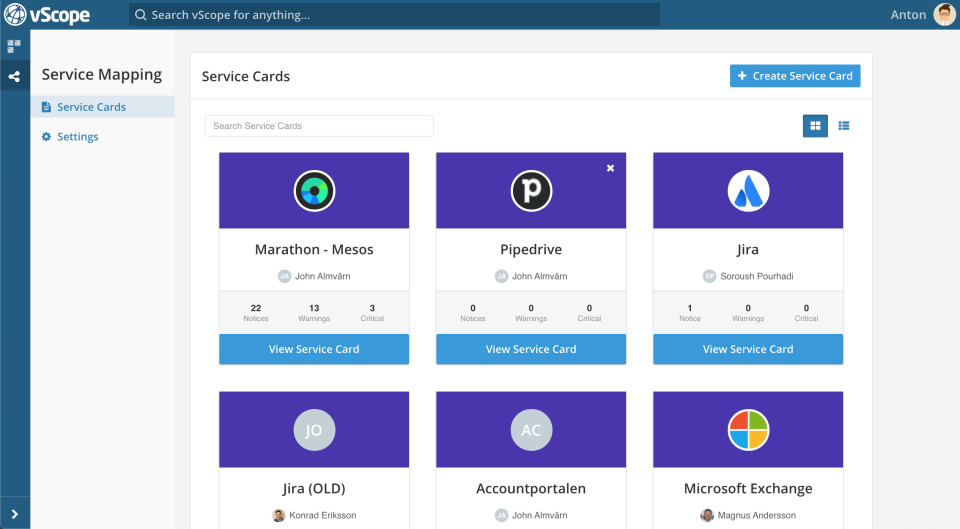This screenshot has height=529, width=960.
Task: Click the Marathon - Mesos card title
Action: click(314, 249)
